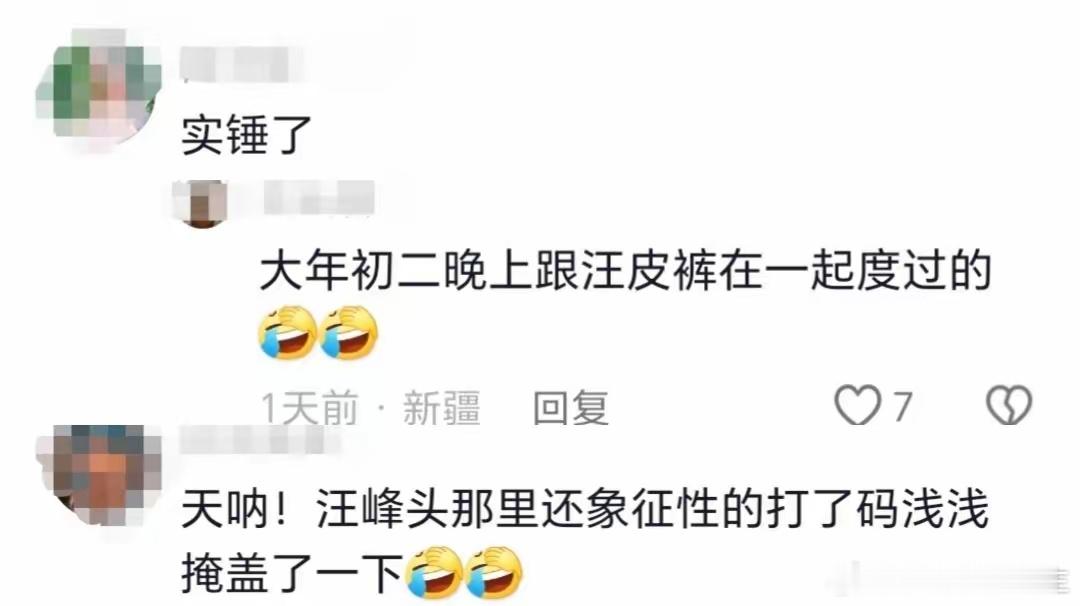
Task: Tap the 新疆 location label
Action: 442,408
